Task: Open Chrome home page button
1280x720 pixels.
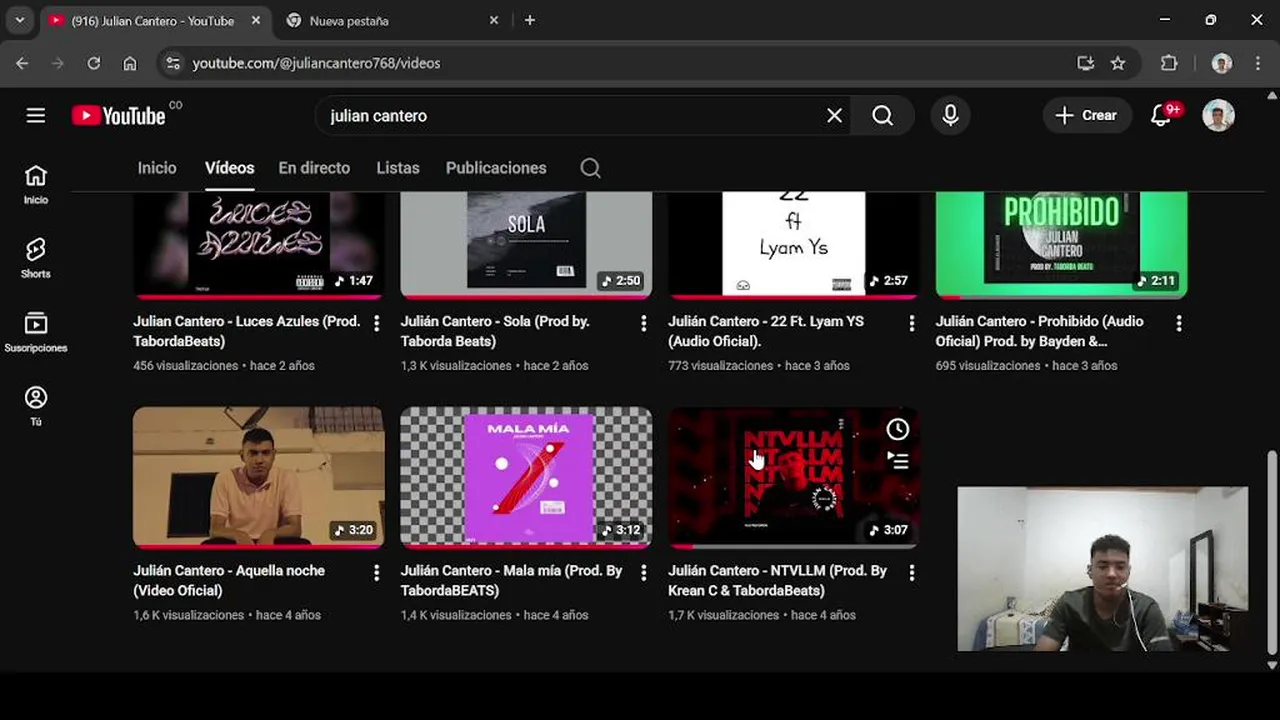Action: (x=130, y=63)
